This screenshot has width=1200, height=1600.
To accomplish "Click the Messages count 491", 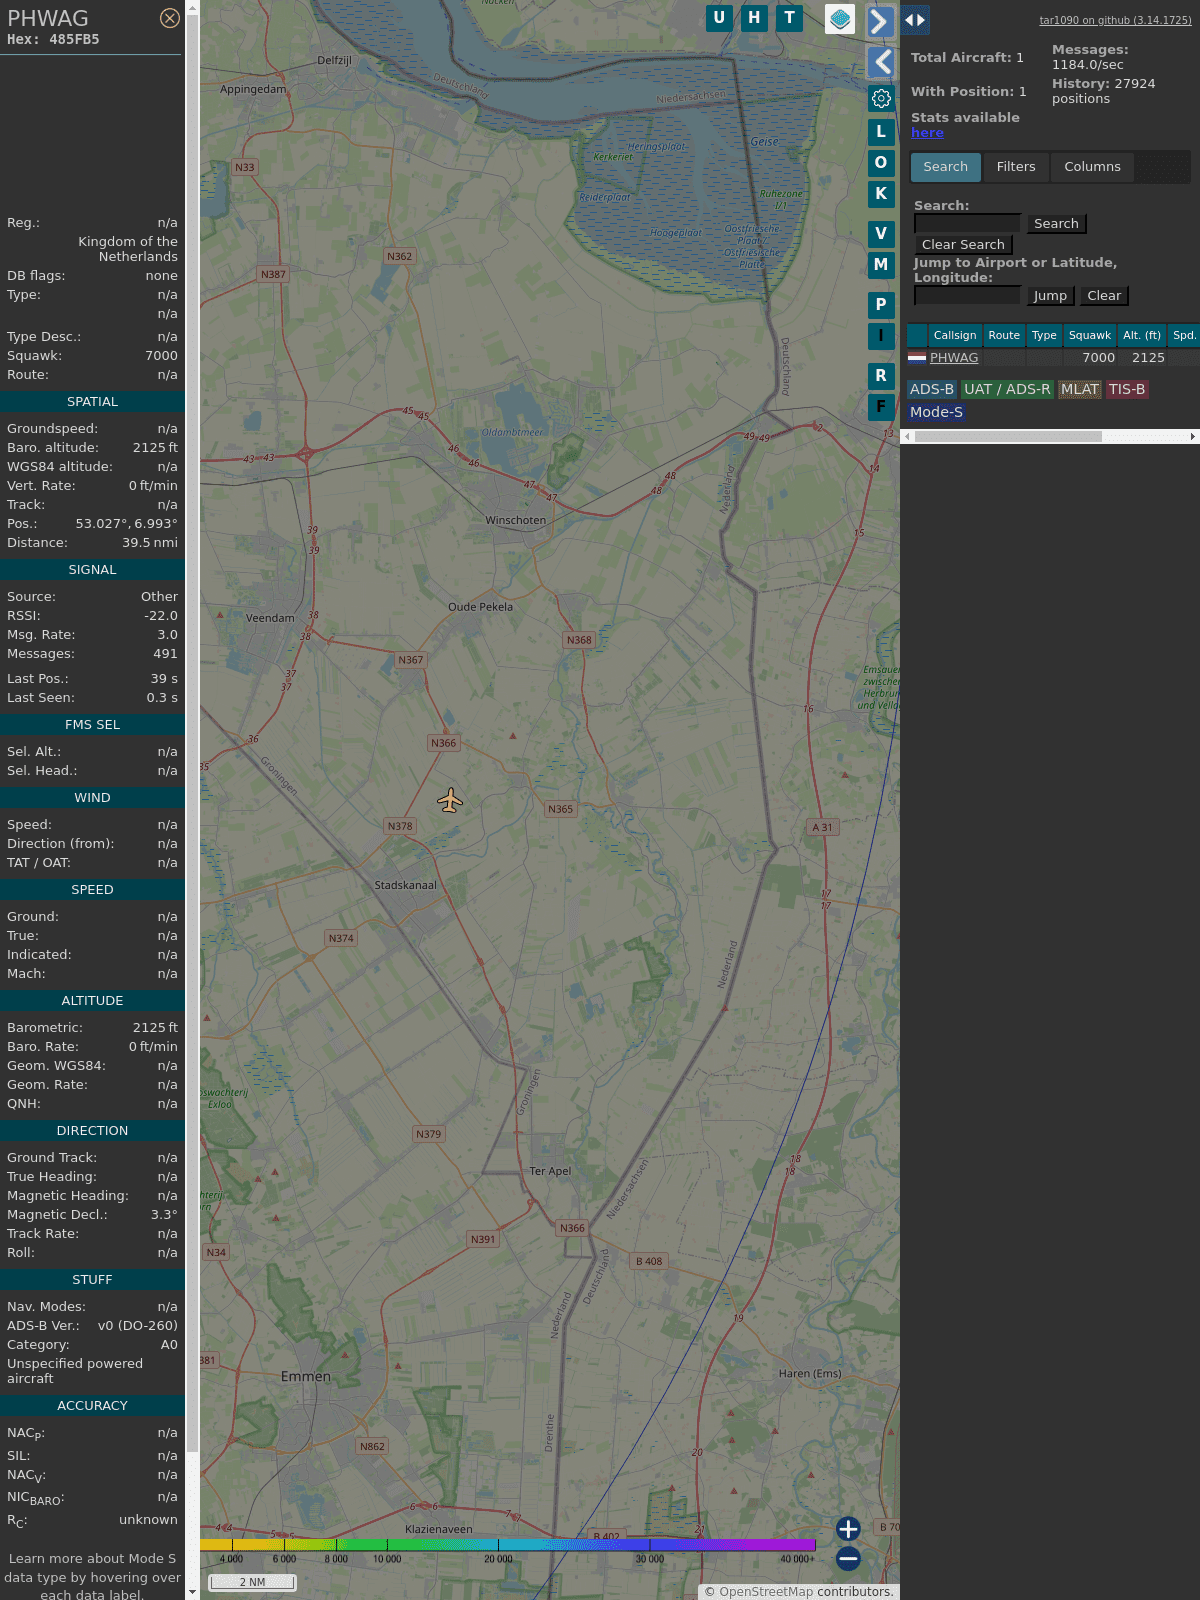I will 165,654.
